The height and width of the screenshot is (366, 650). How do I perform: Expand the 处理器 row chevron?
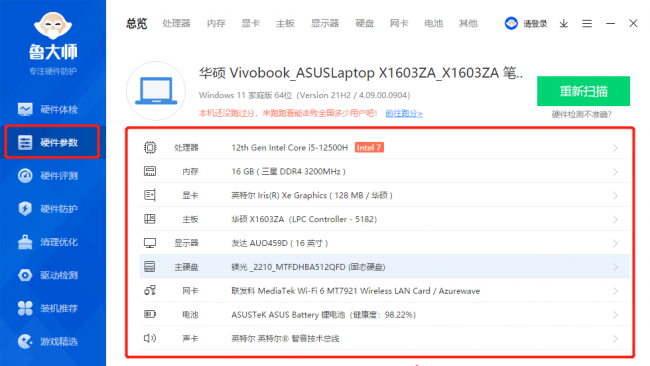(615, 148)
